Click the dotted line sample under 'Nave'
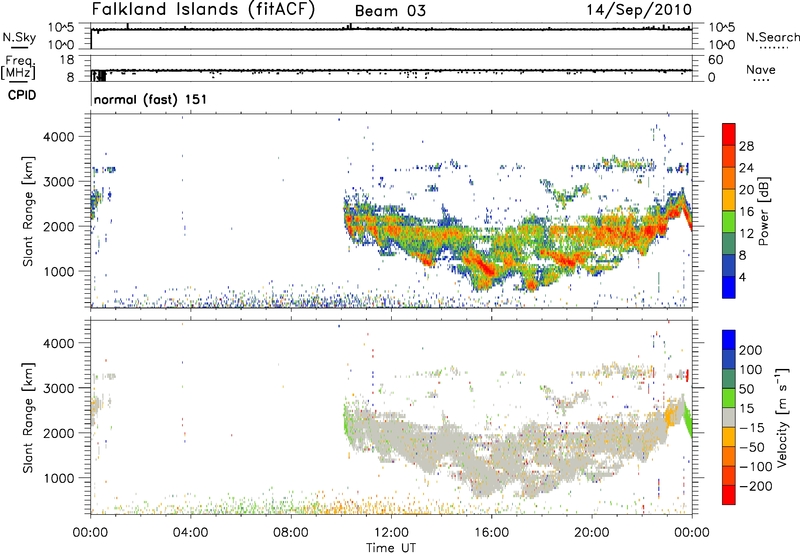 pyautogui.click(x=761, y=80)
